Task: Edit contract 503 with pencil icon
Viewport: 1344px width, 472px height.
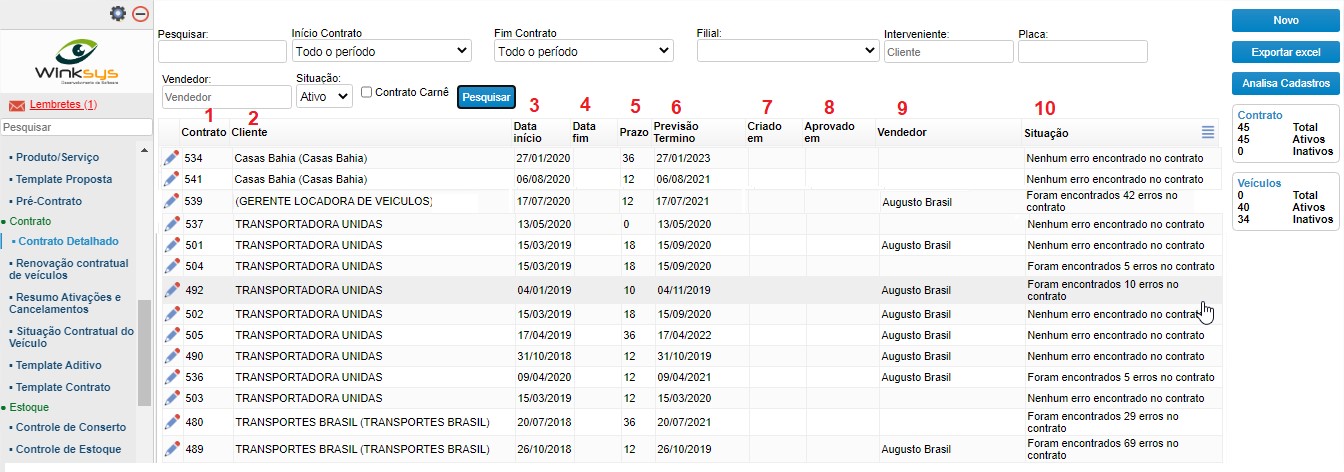Action: click(171, 398)
